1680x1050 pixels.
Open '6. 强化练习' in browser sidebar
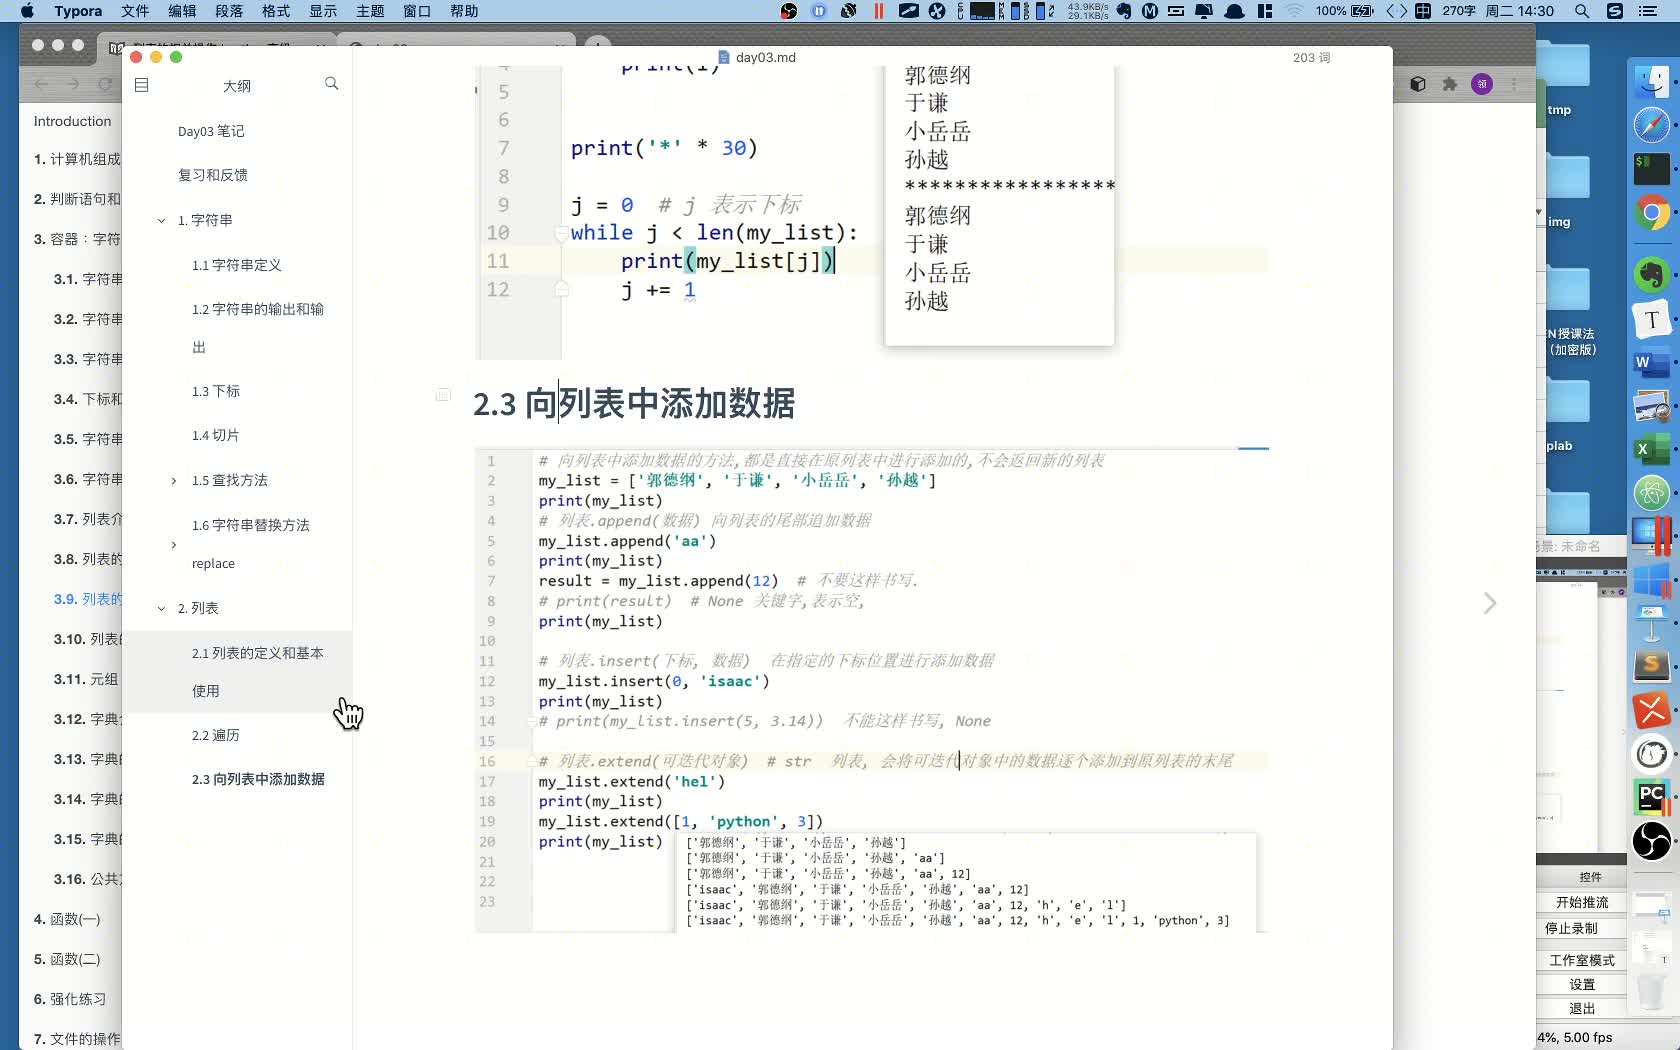(70, 999)
